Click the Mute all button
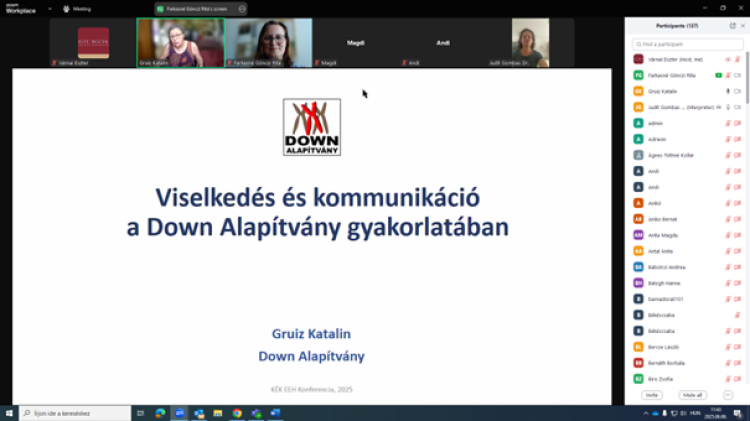Image resolution: width=750 pixels, height=421 pixels. click(692, 395)
